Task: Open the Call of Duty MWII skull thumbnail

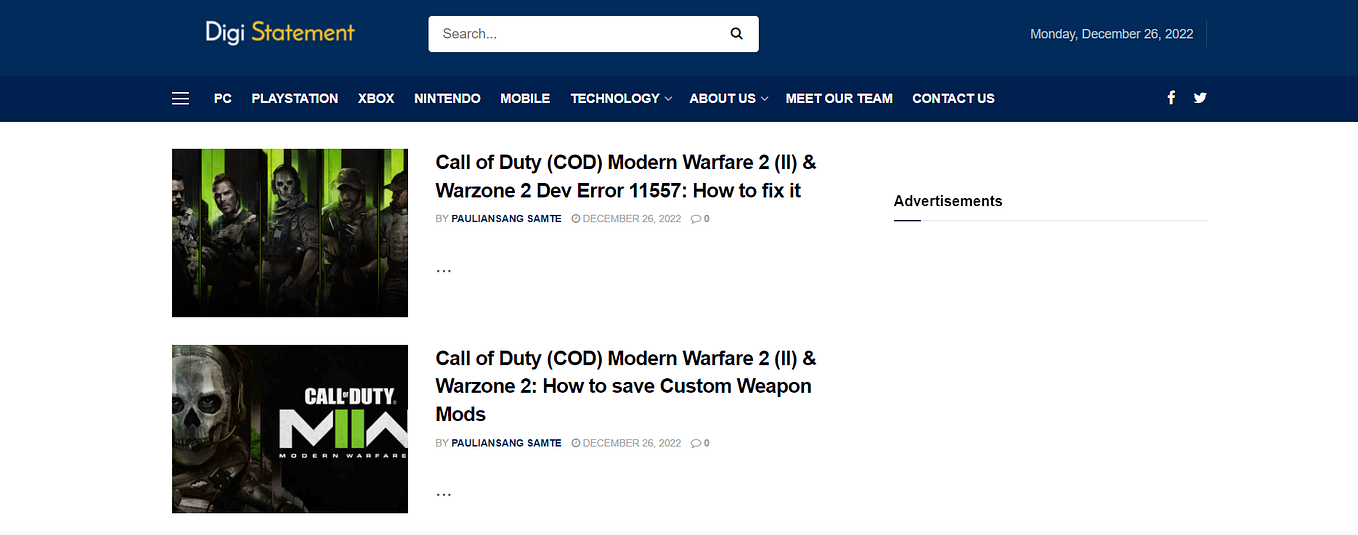Action: click(290, 429)
